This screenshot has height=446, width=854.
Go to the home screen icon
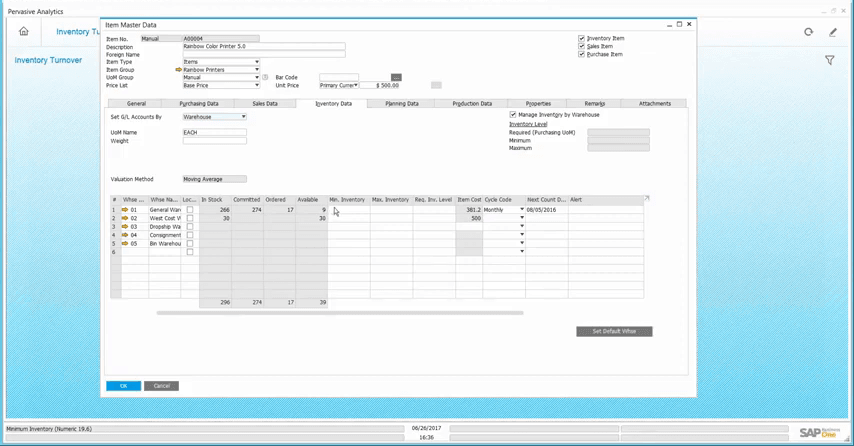click(x=23, y=31)
